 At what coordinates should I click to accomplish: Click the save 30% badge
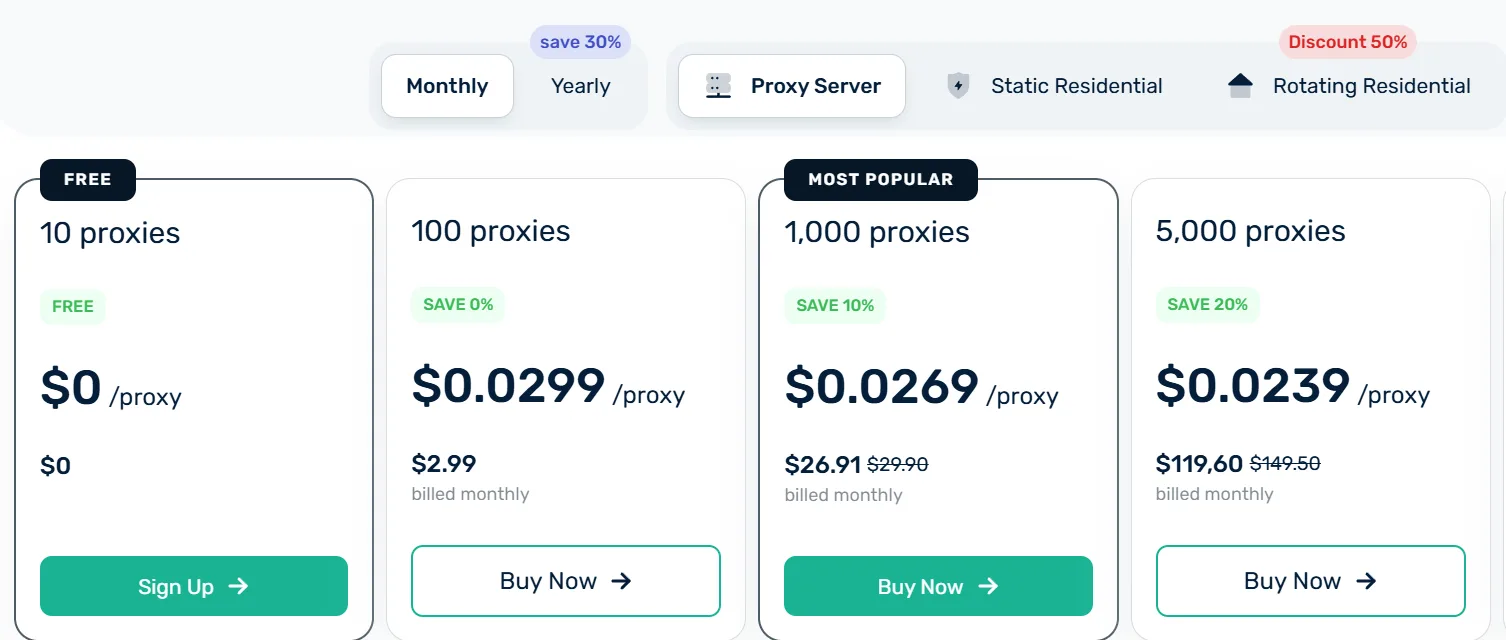[x=580, y=42]
